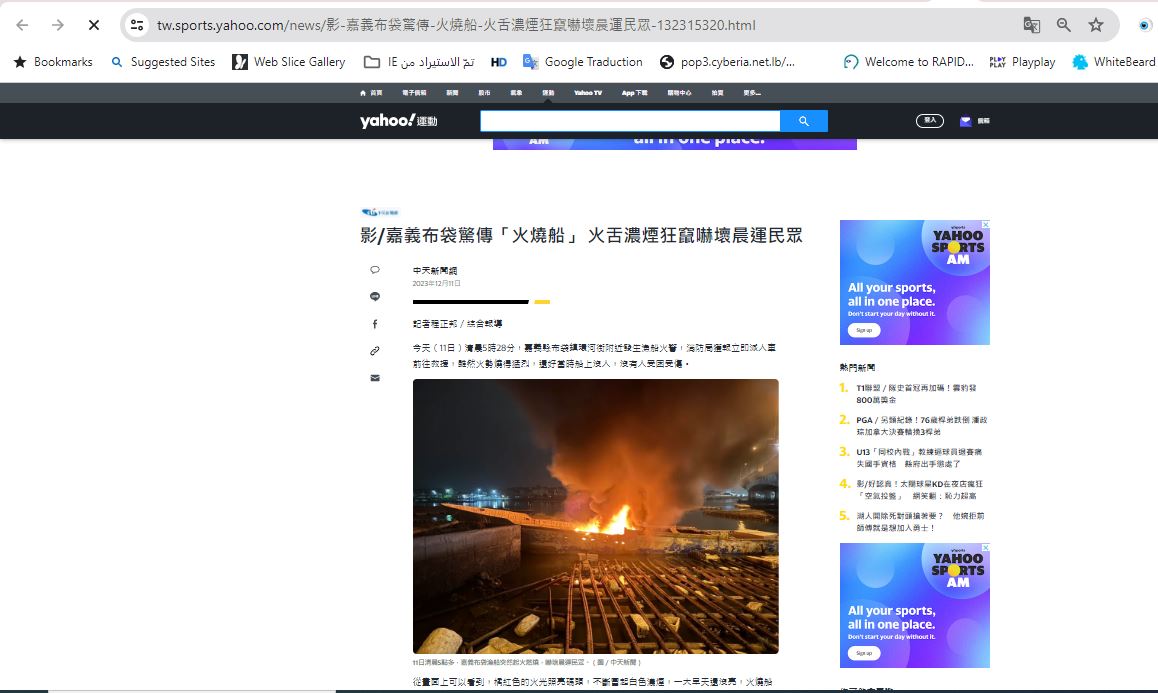Click the translate page icon in address bar
The height and width of the screenshot is (693, 1158).
click(1031, 25)
